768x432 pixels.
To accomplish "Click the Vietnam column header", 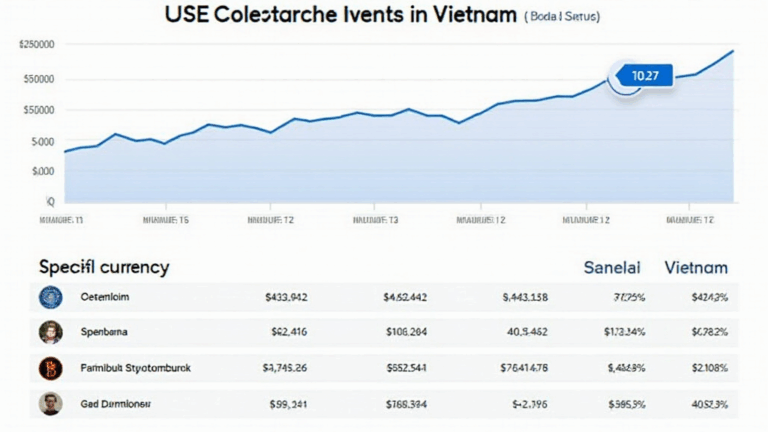I will click(695, 268).
